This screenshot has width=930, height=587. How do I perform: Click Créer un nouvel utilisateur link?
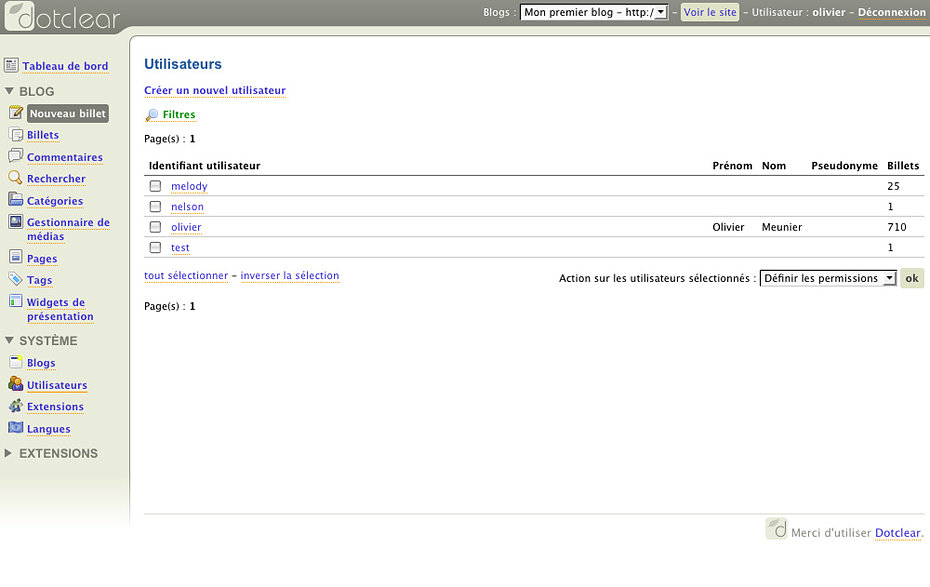point(215,90)
